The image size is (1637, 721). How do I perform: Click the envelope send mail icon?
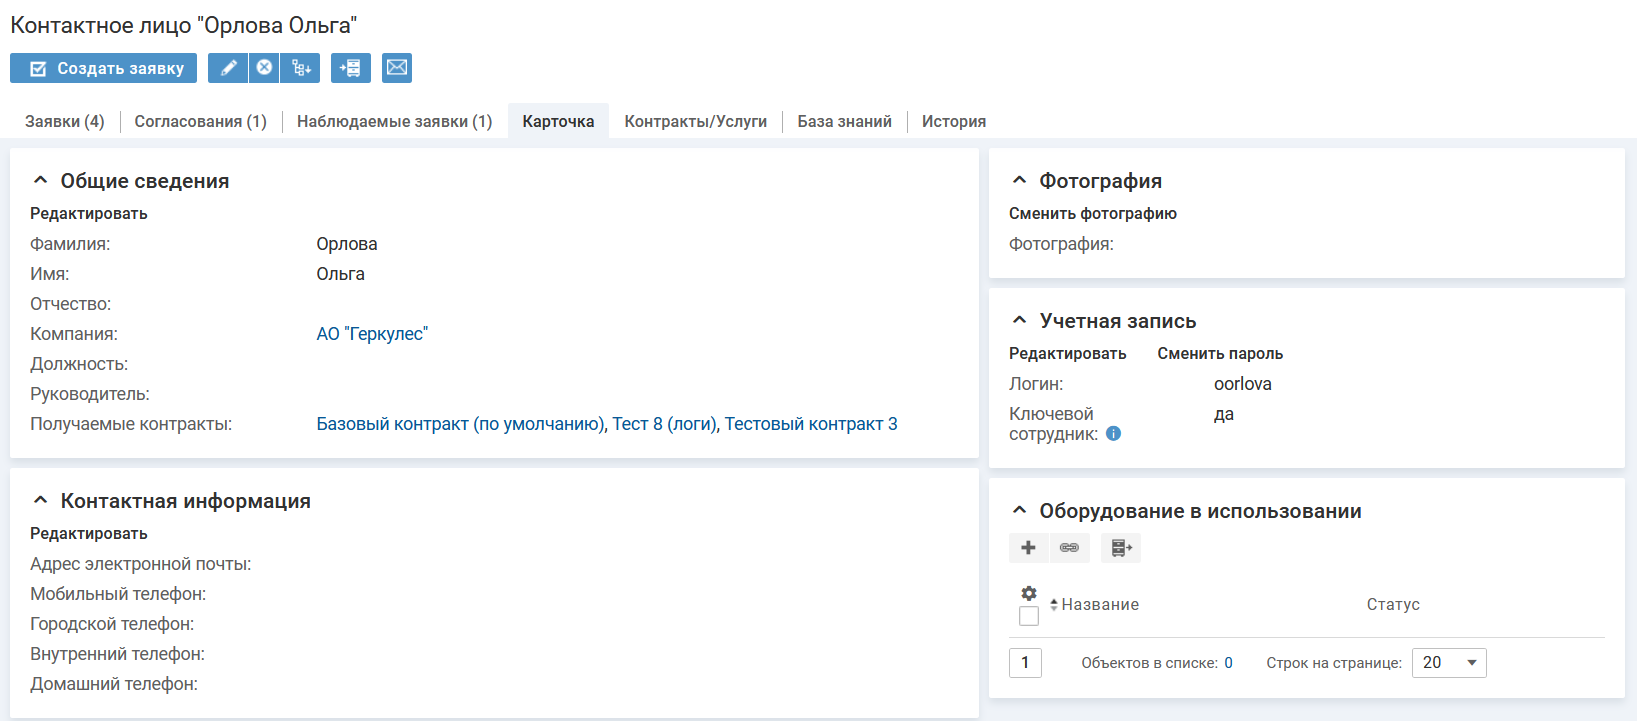pos(397,68)
